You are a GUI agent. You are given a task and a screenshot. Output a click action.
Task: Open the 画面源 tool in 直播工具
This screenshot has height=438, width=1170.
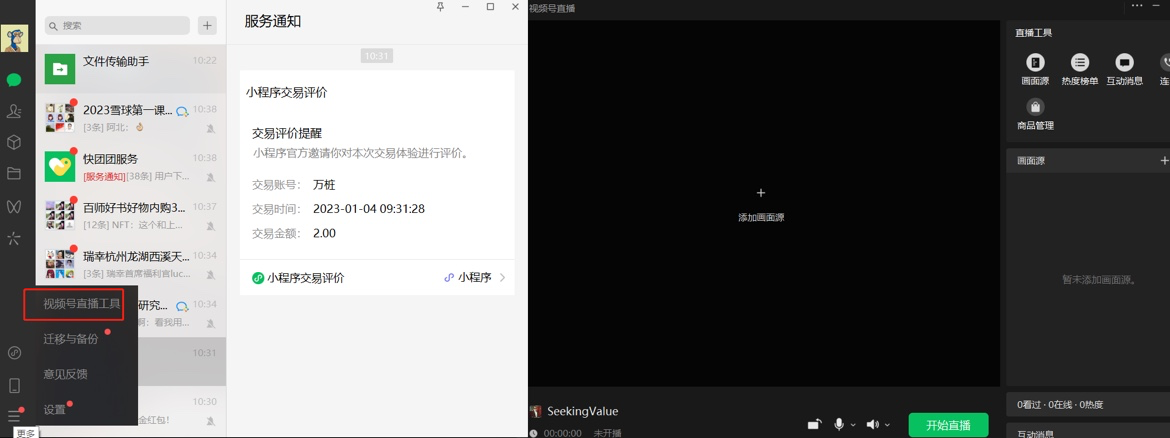click(1035, 69)
